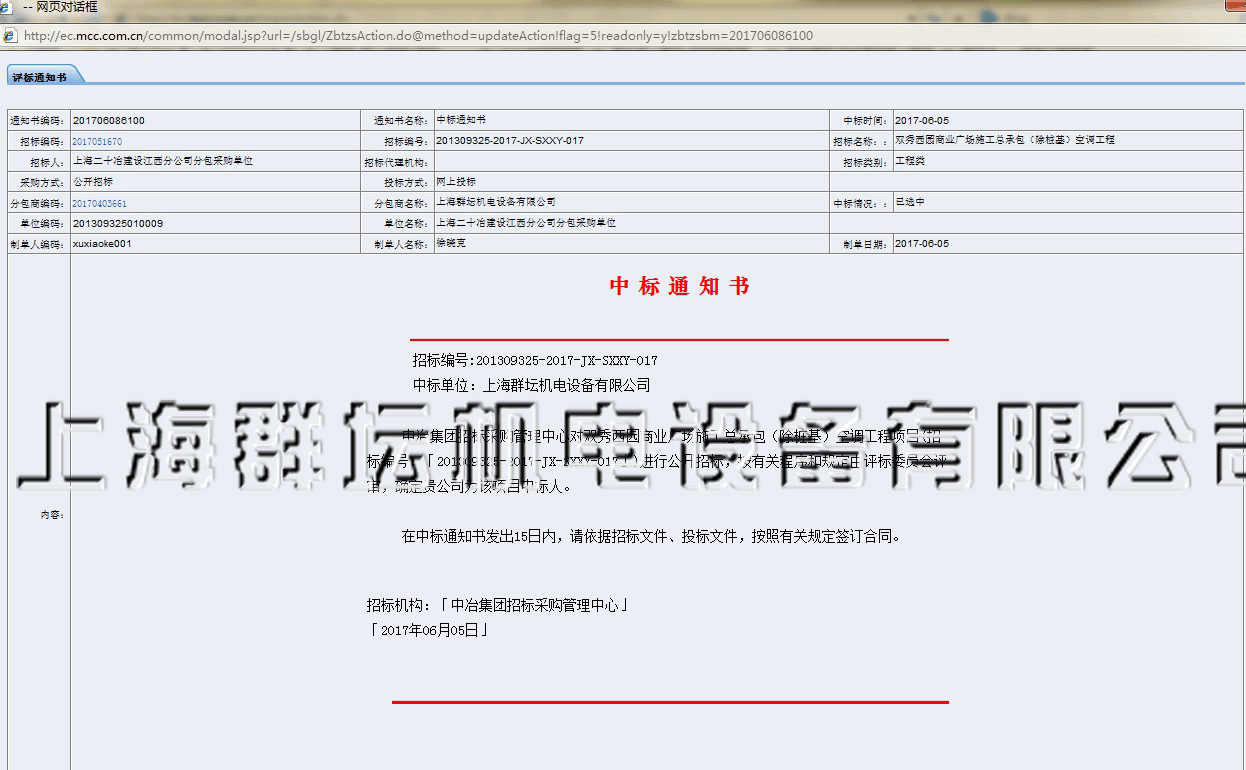Open the 分包商编码 link 20170403661

click(x=100, y=204)
